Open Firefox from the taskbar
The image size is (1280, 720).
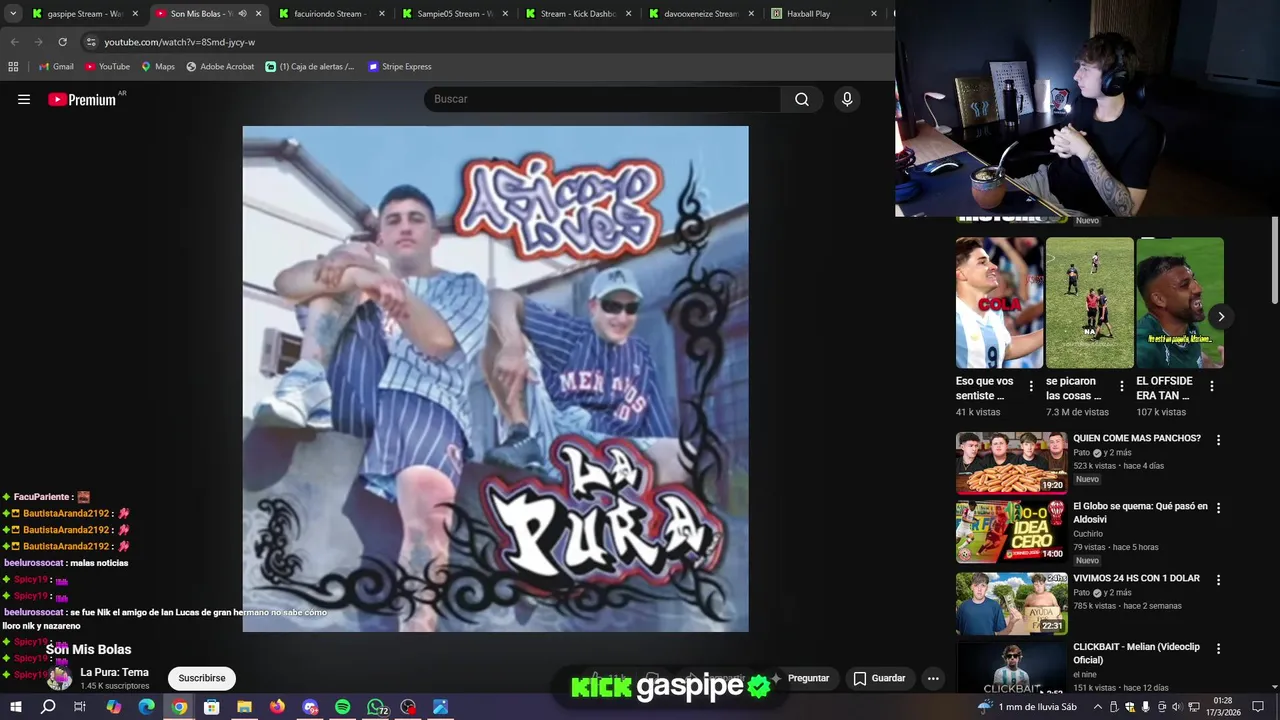pyautogui.click(x=277, y=707)
